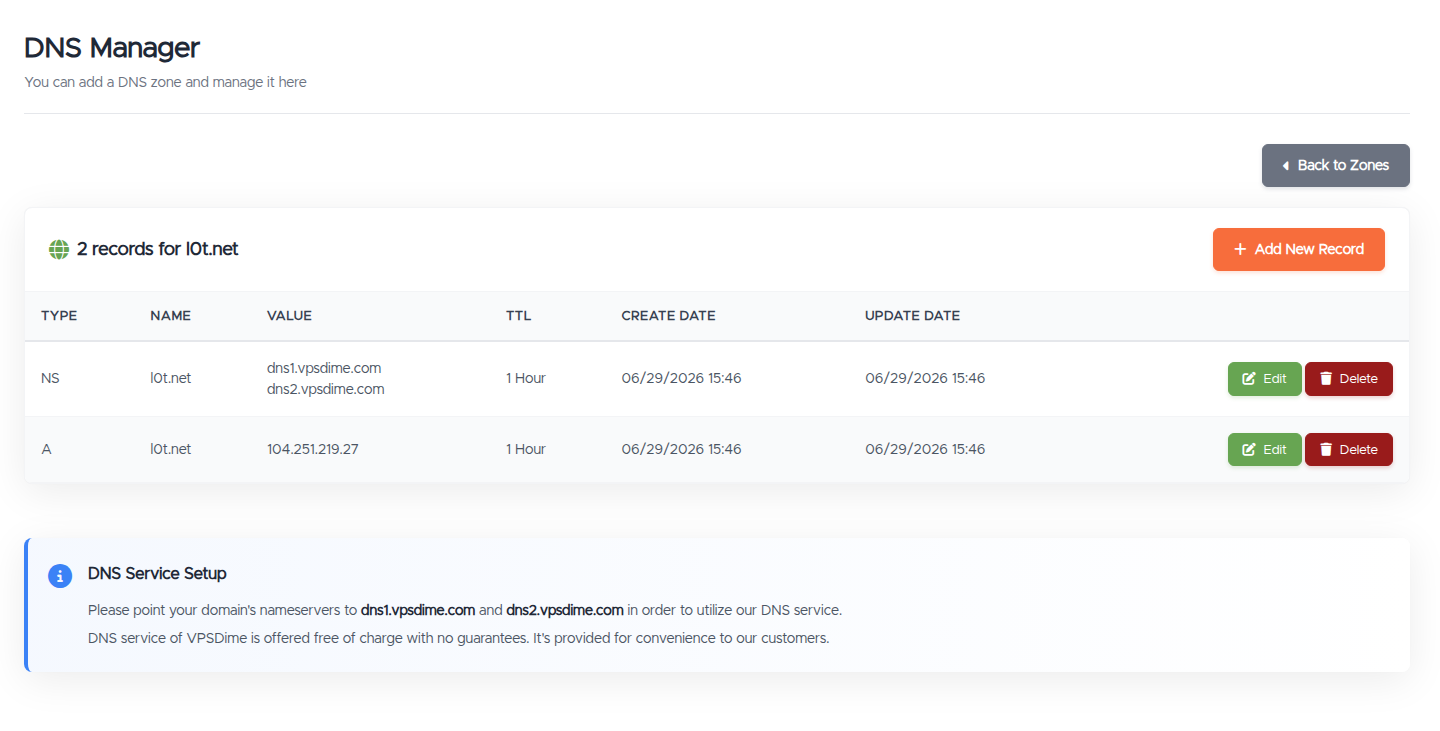Screen dimensions: 1440x731
Task: Click the 2 records for l0t.net heading
Action: pyautogui.click(x=158, y=249)
